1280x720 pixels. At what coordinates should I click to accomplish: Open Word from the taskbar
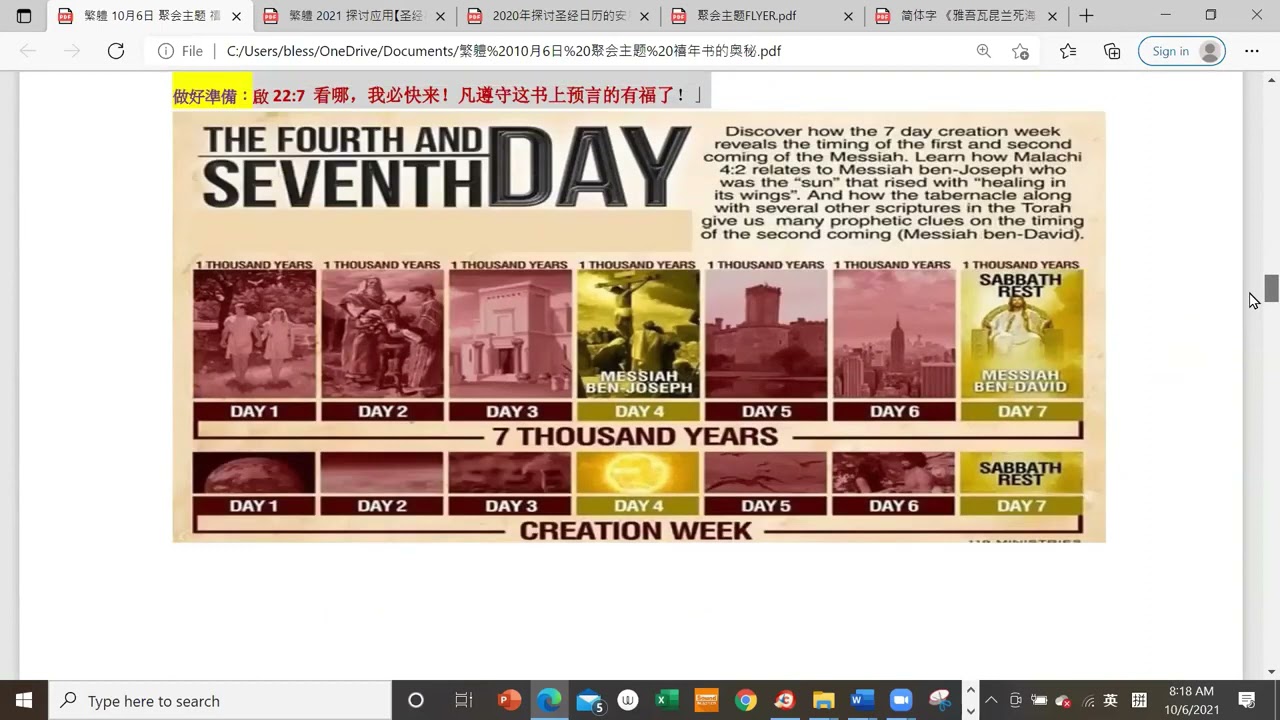[863, 700]
